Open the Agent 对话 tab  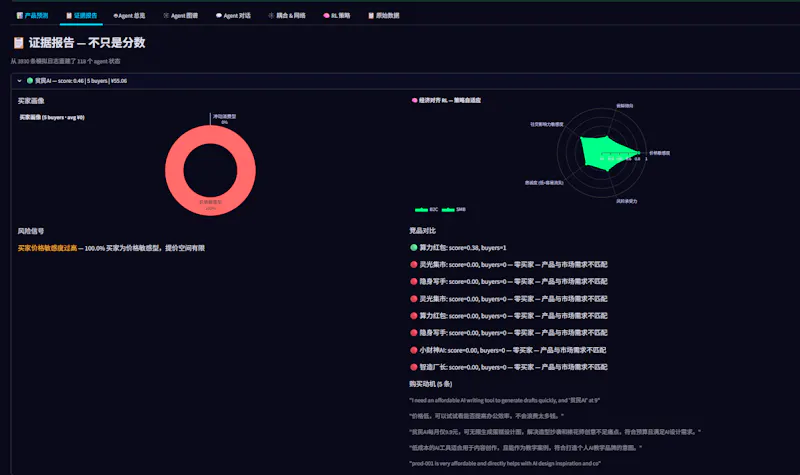click(x=233, y=16)
